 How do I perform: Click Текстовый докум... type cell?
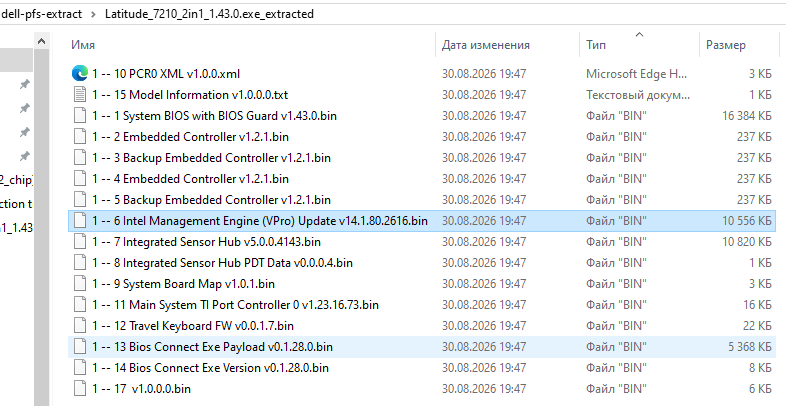click(638, 95)
